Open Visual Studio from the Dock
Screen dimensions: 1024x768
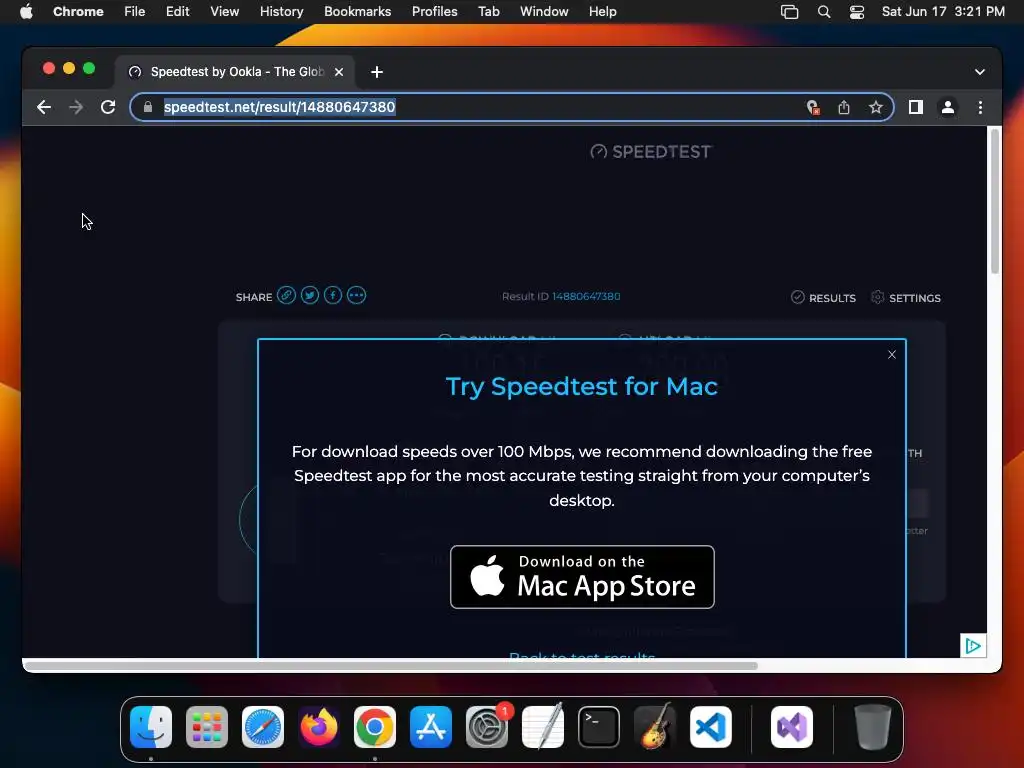(792, 727)
